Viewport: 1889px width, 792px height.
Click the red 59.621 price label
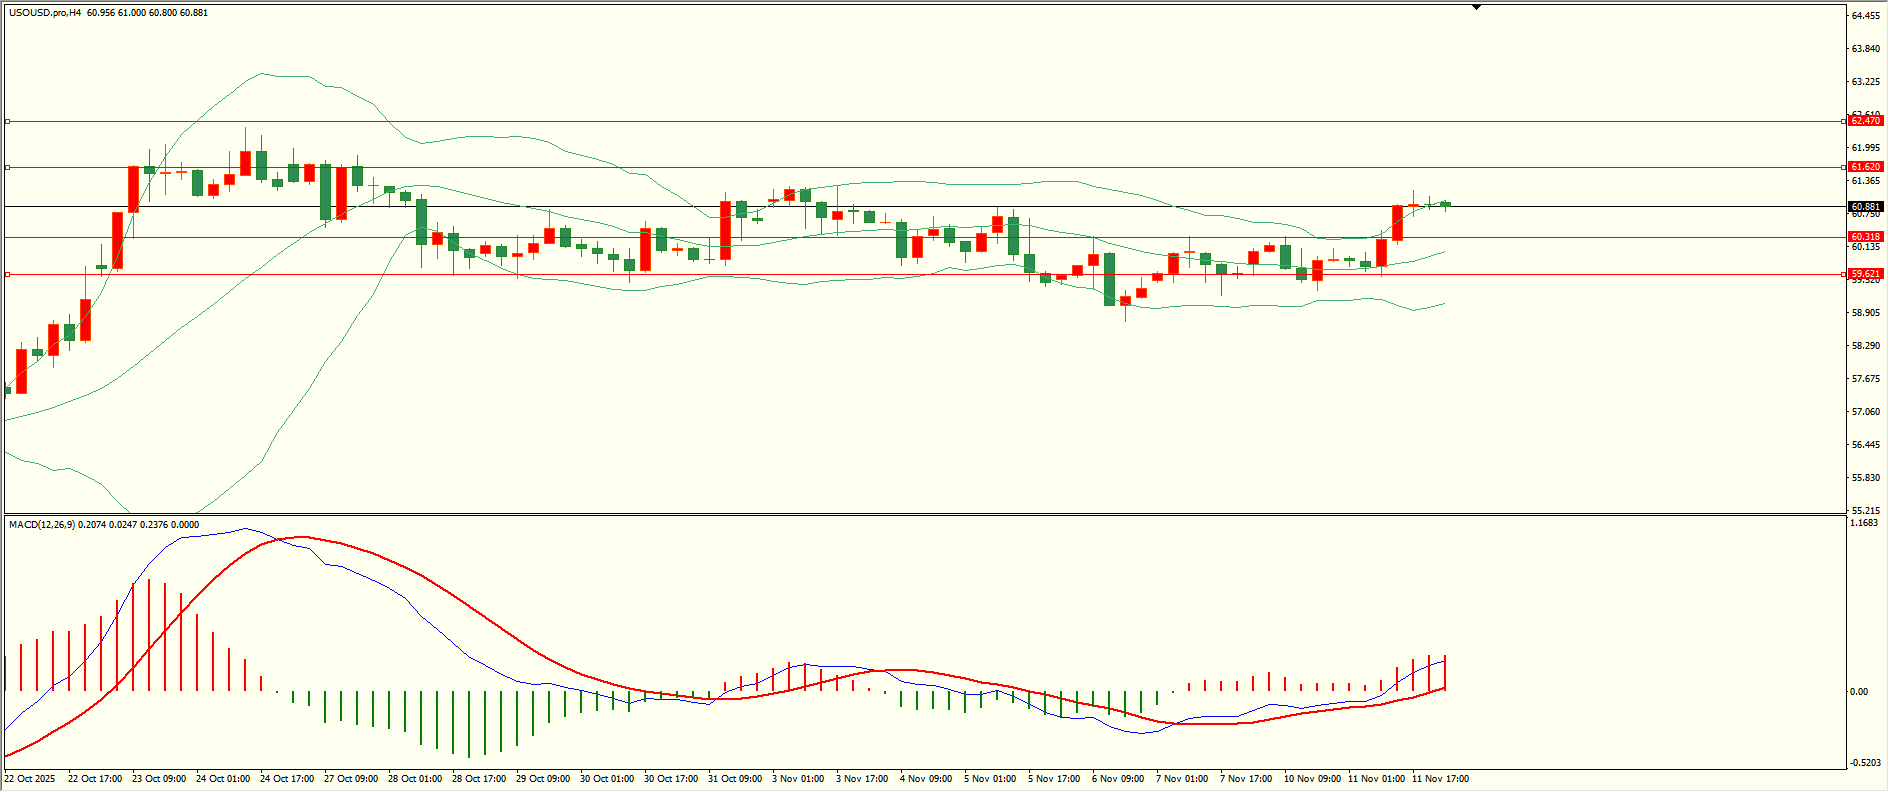1865,274
